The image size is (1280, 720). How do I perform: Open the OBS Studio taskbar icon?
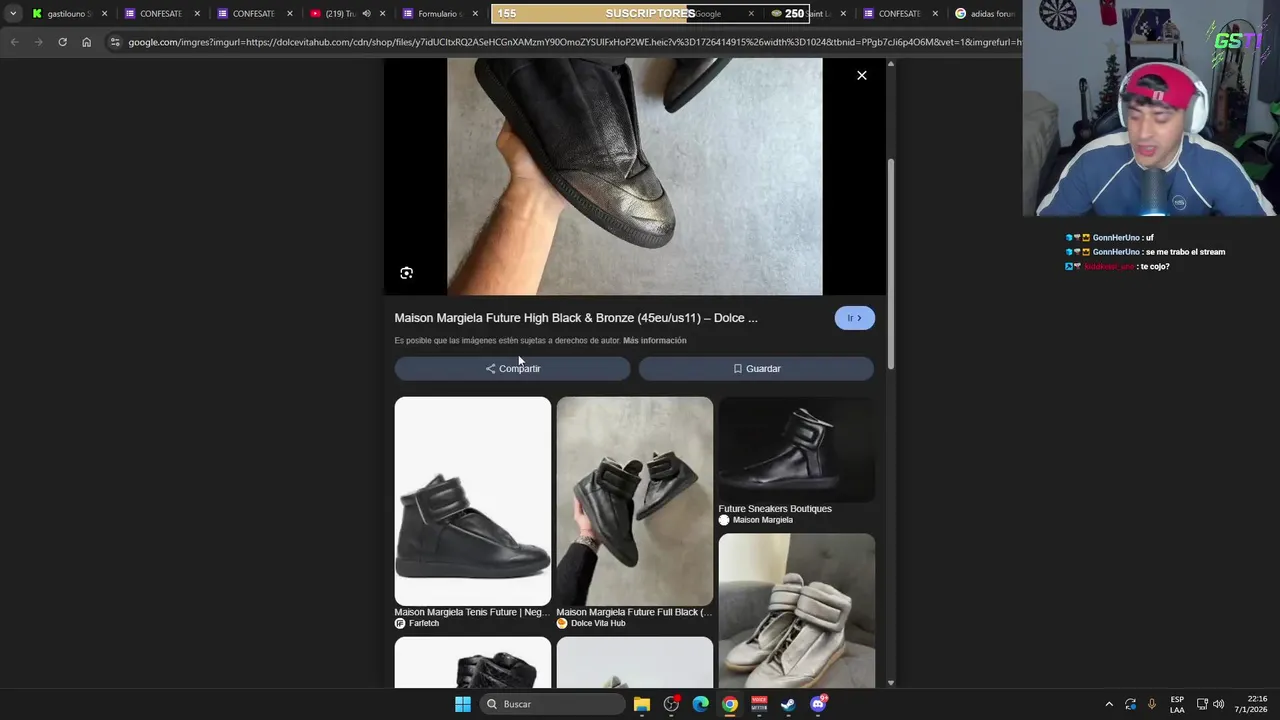[671, 704]
